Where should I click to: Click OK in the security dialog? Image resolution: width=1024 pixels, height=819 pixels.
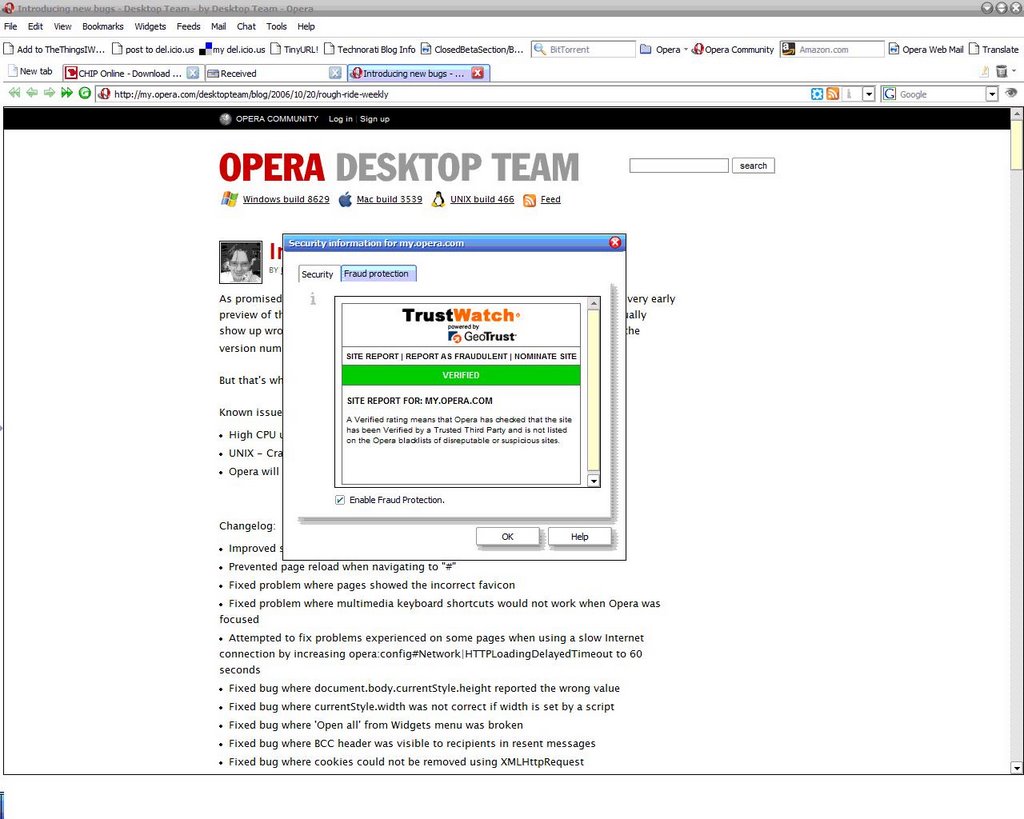pyautogui.click(x=507, y=537)
